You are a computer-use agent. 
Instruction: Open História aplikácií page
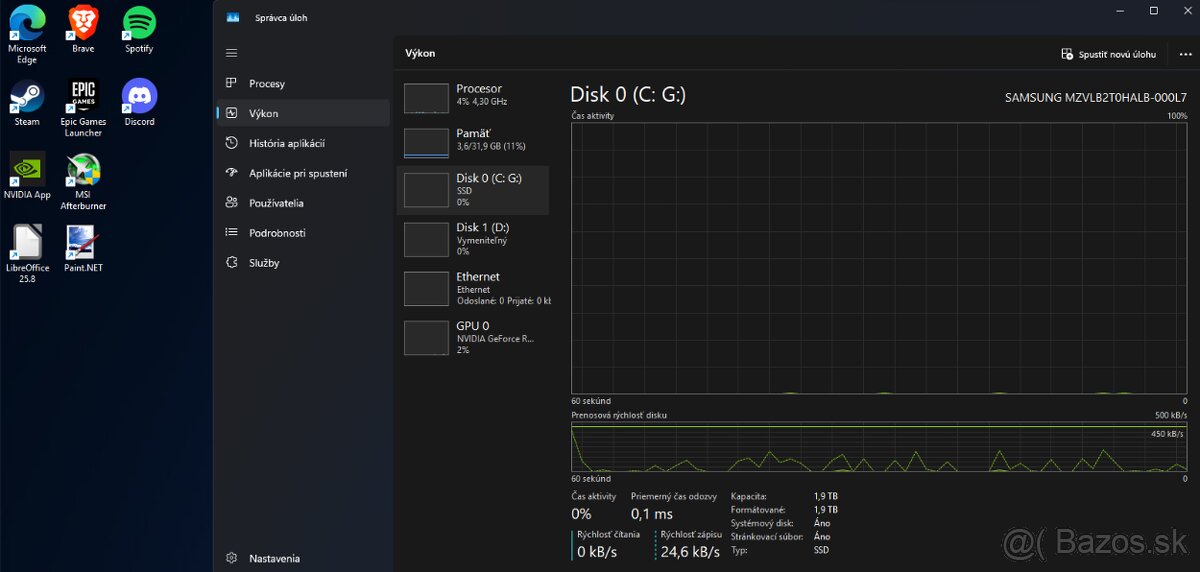coord(304,143)
